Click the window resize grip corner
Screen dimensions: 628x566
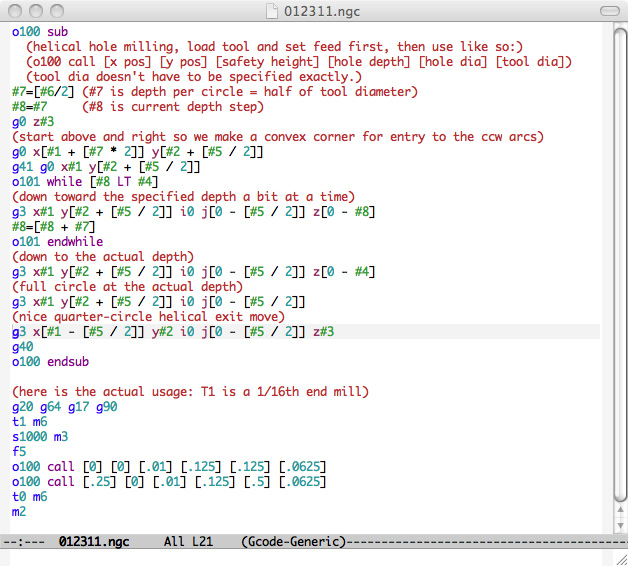click(620, 559)
